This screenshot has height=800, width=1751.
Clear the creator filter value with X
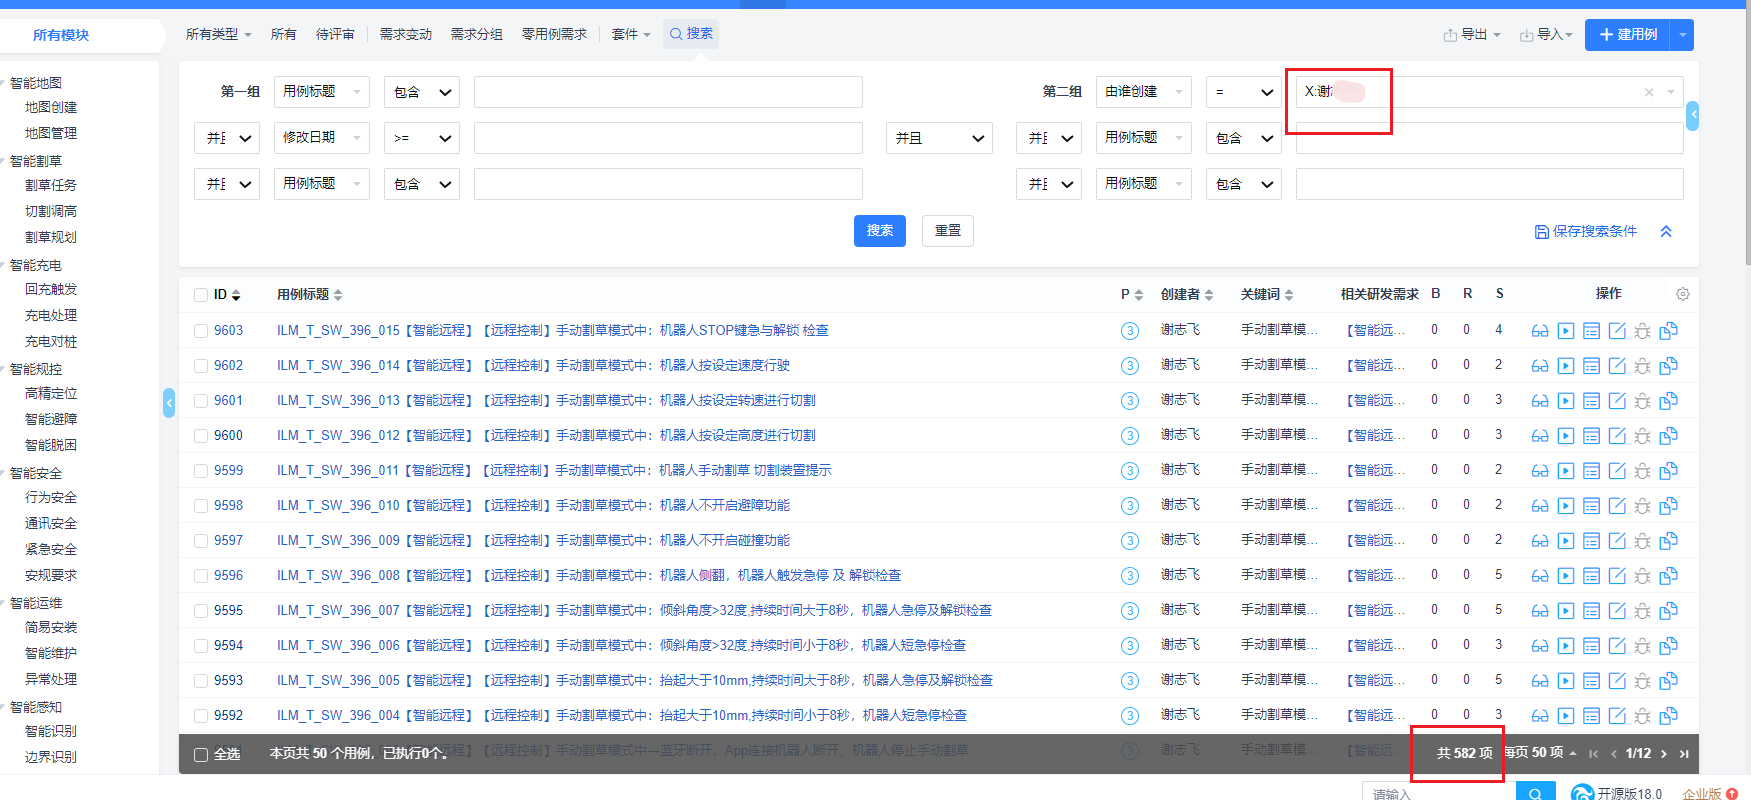[x=1649, y=93]
